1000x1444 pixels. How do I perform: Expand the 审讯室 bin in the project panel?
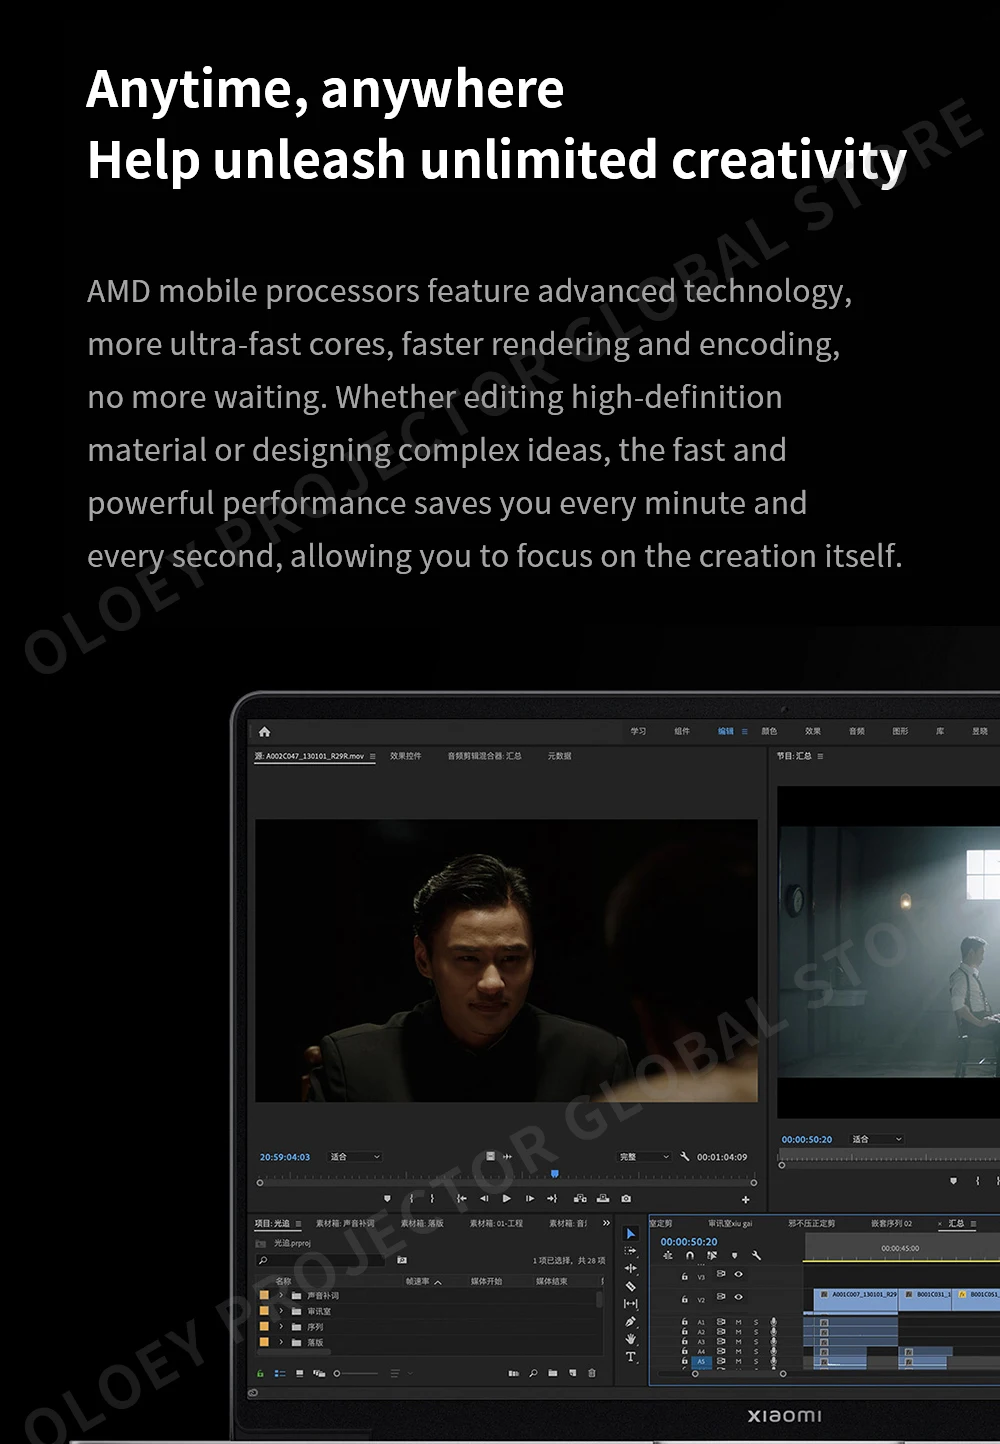point(281,1311)
